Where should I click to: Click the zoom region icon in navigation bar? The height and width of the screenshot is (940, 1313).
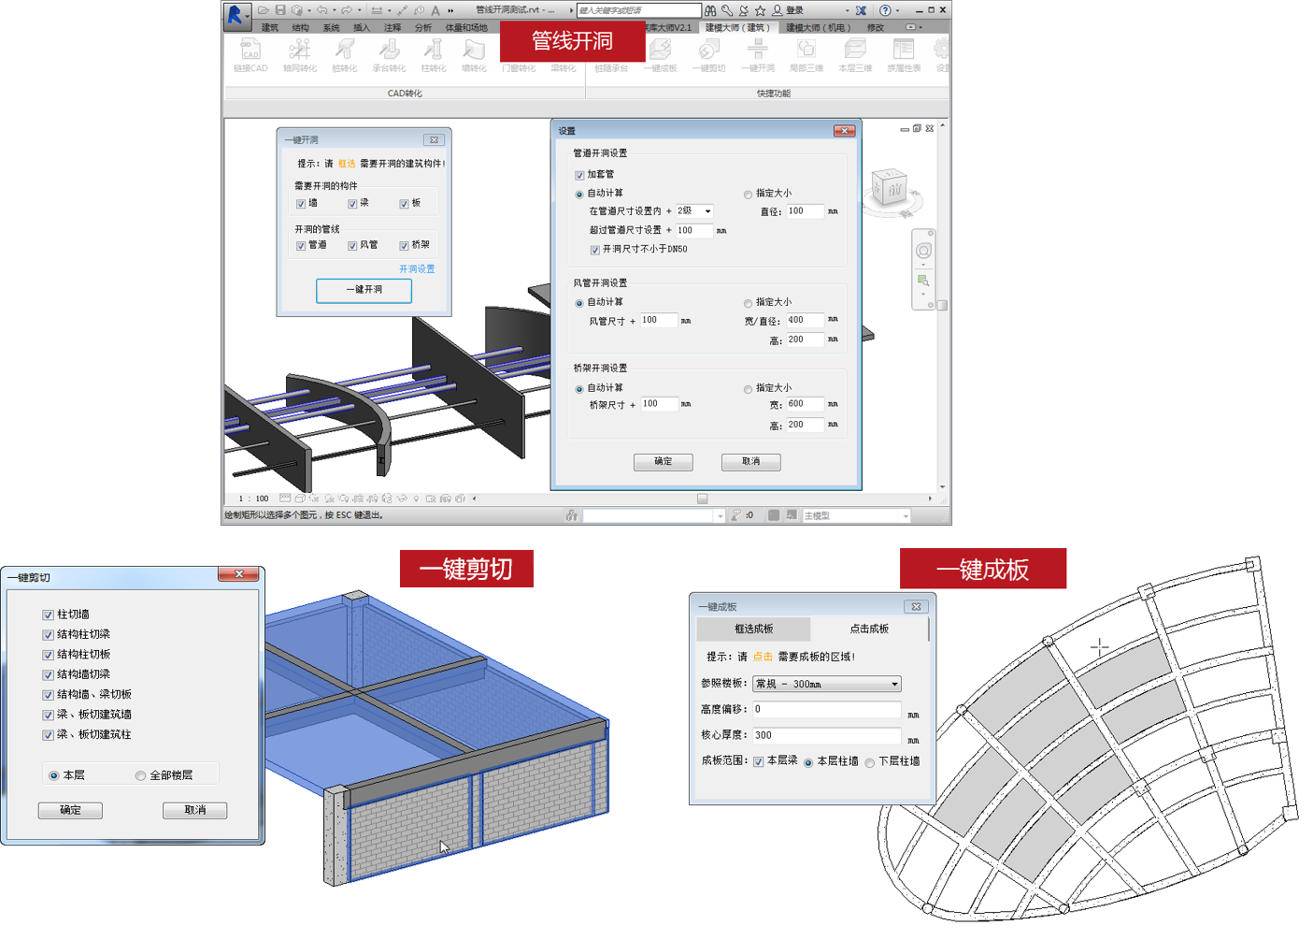pyautogui.click(x=924, y=281)
